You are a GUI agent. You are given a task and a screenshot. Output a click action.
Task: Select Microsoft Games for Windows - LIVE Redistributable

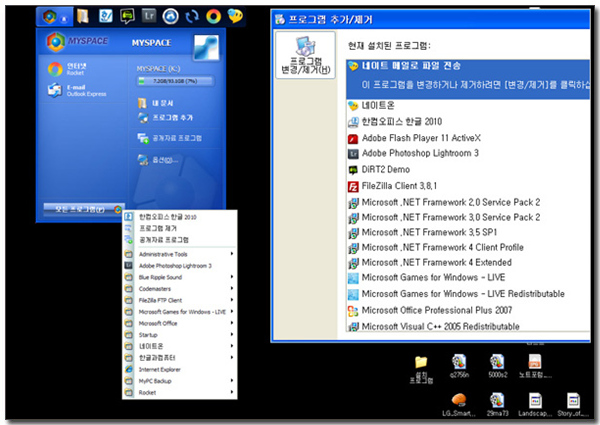tap(468, 294)
